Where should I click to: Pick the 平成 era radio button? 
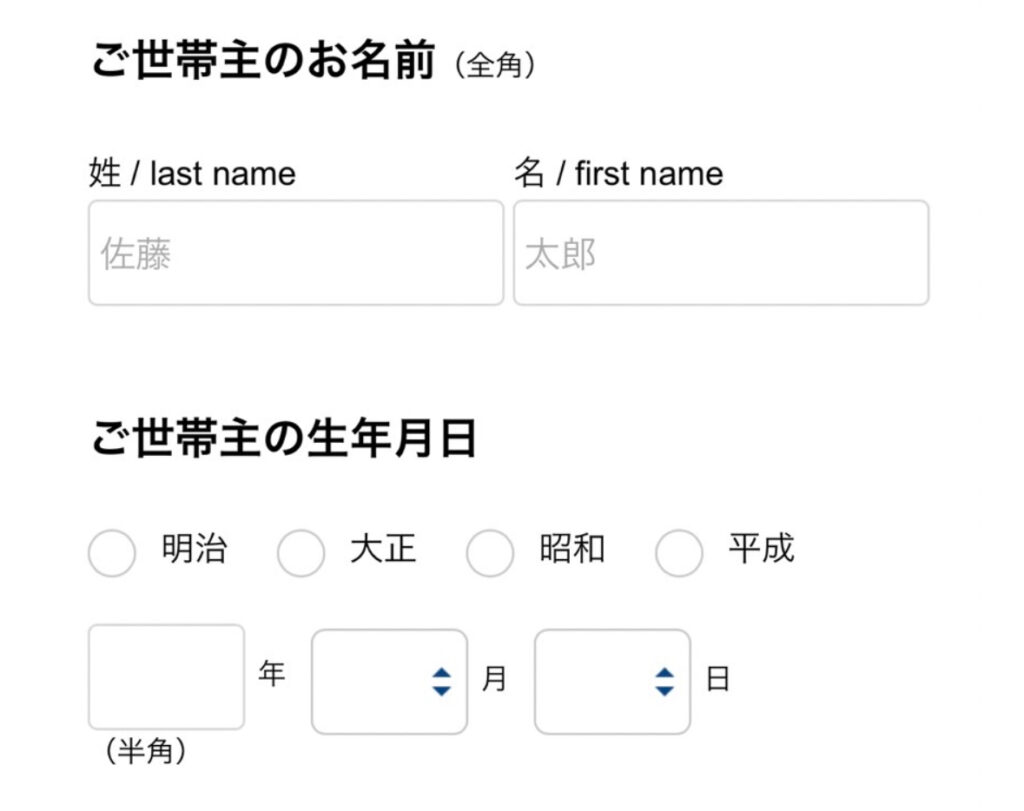point(678,553)
